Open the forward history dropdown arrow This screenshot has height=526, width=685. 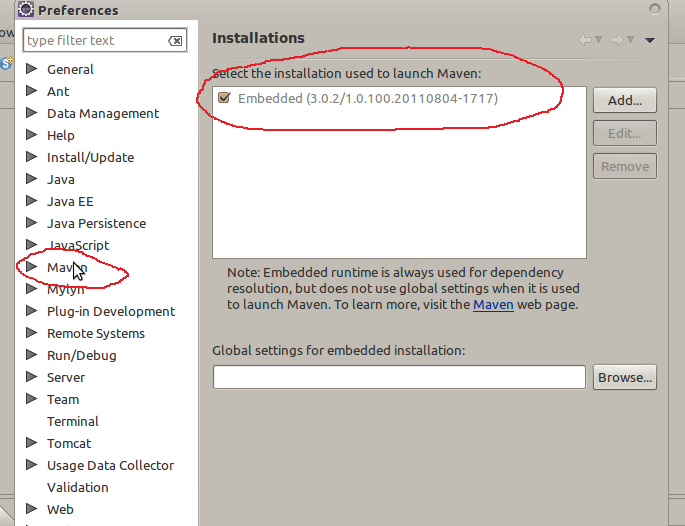tap(630, 40)
